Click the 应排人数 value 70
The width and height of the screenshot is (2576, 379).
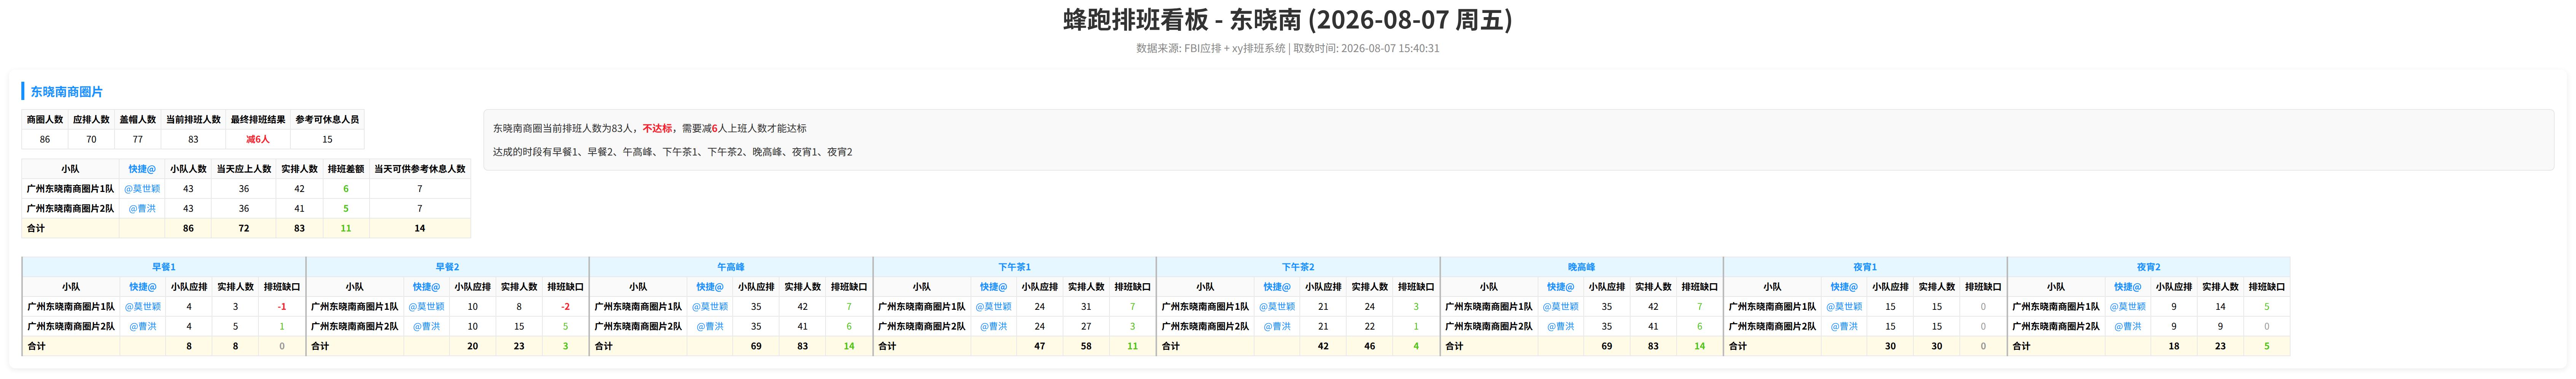(91, 140)
